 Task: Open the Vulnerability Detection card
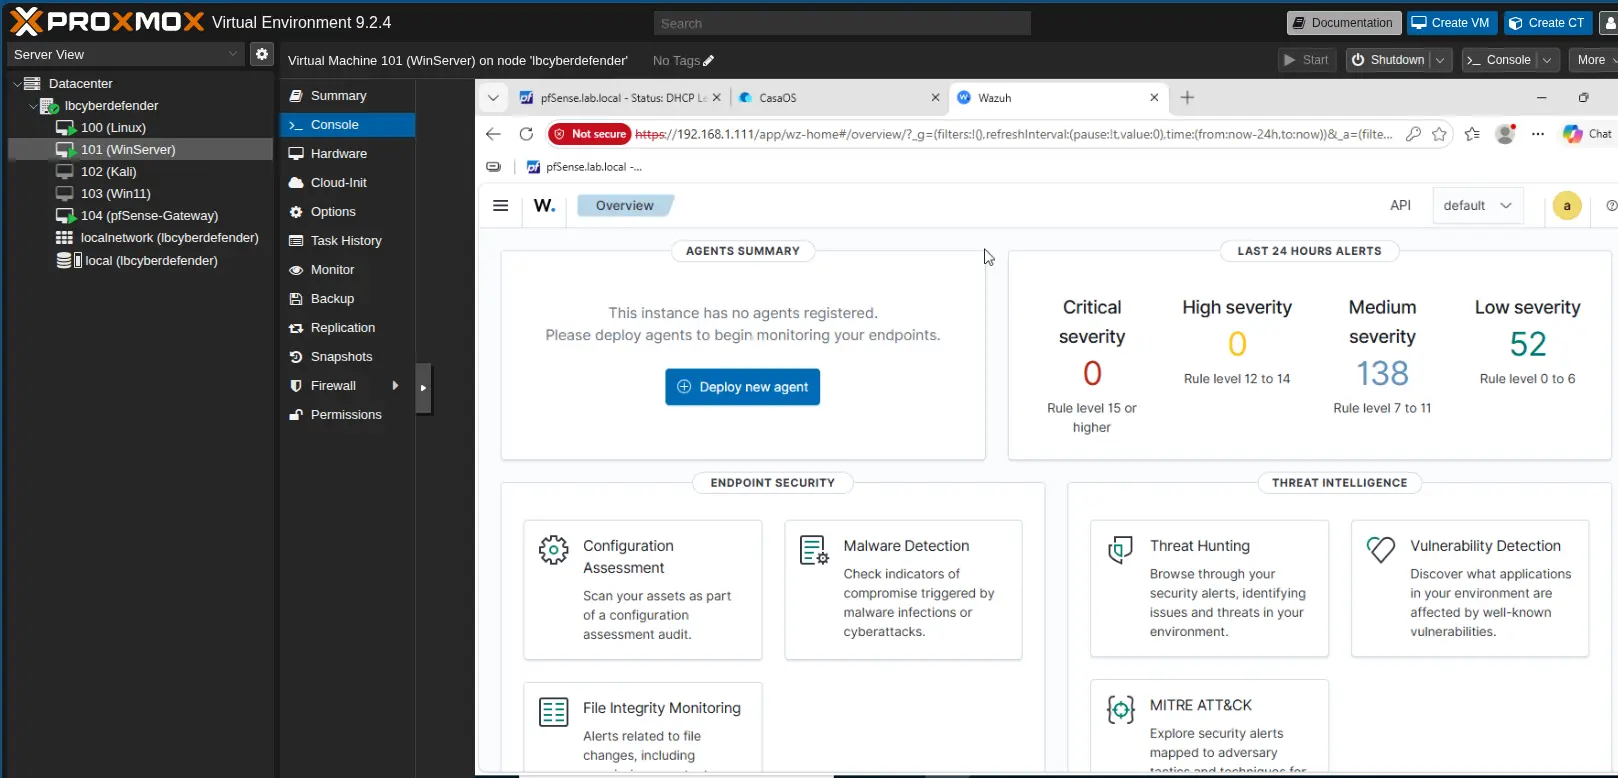[1470, 588]
